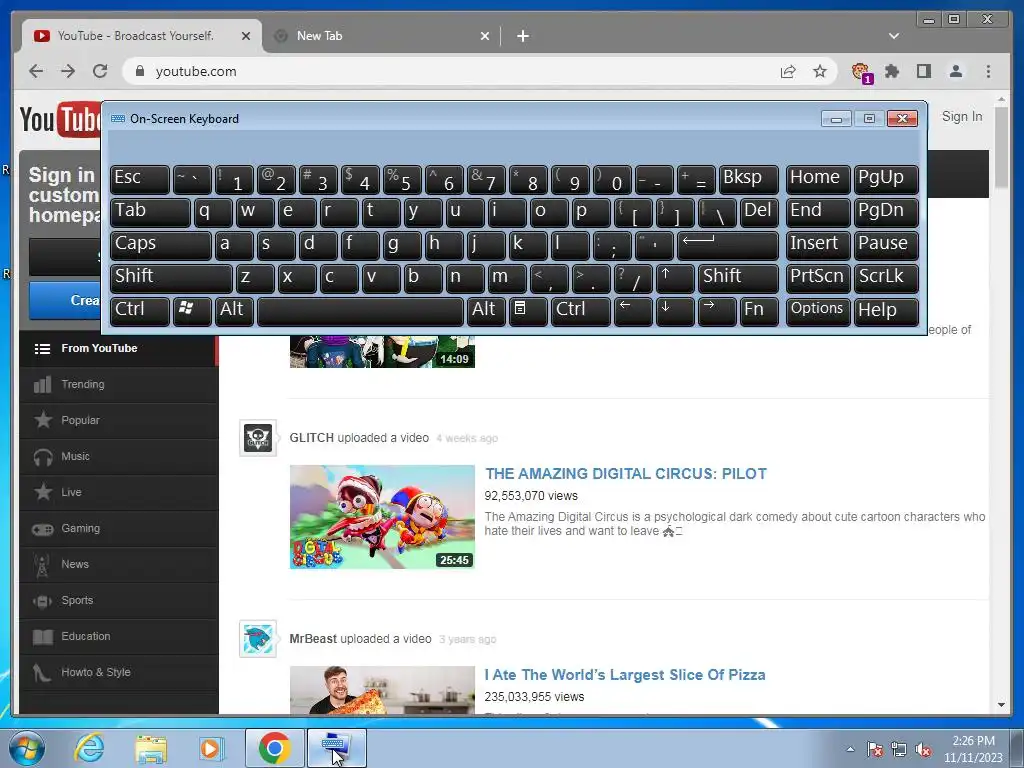The width and height of the screenshot is (1024, 768).
Task: Click the down arrow key on keyboard
Action: click(675, 311)
